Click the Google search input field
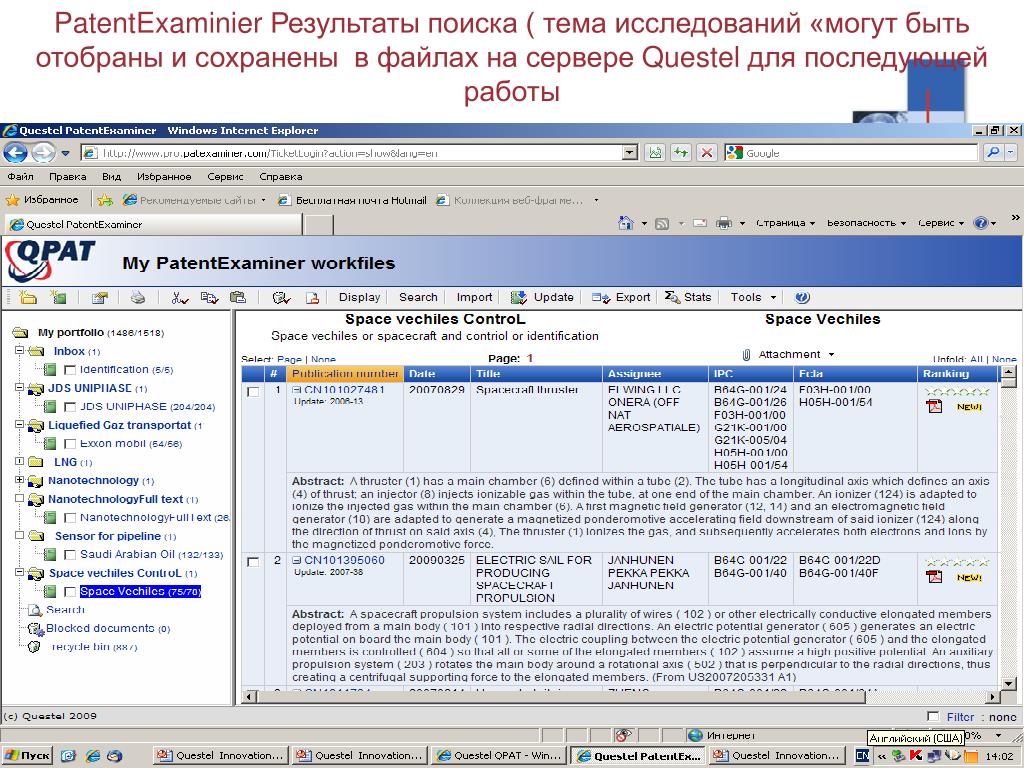This screenshot has height=768, width=1024. tap(860, 153)
